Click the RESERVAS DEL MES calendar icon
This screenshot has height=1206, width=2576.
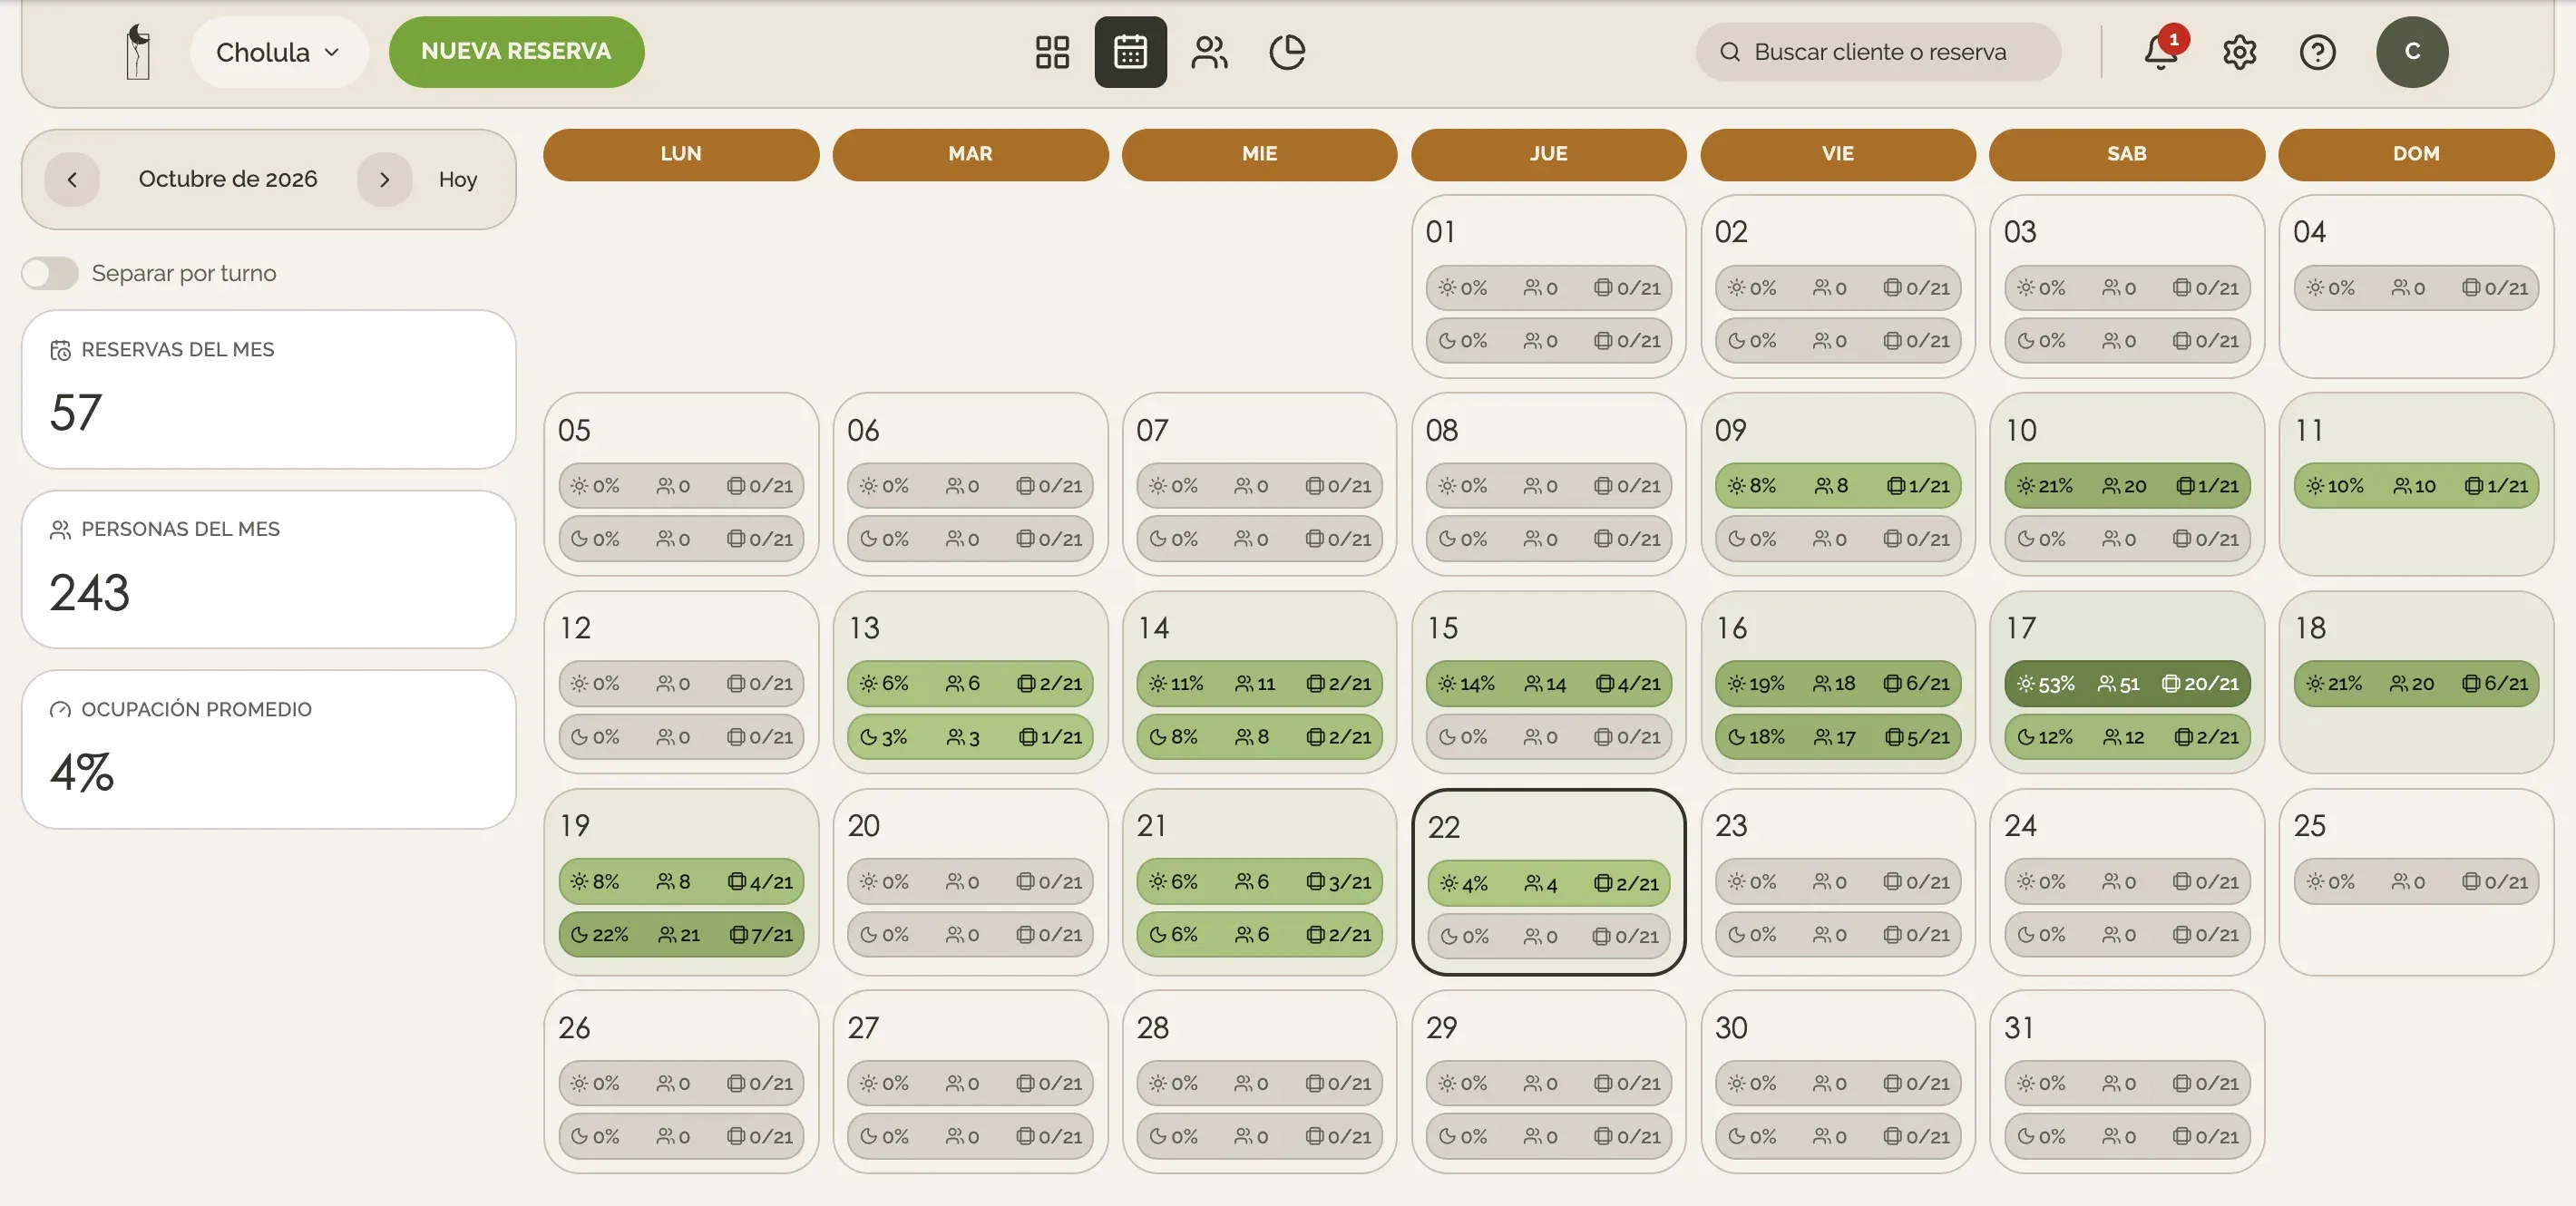pyautogui.click(x=60, y=350)
